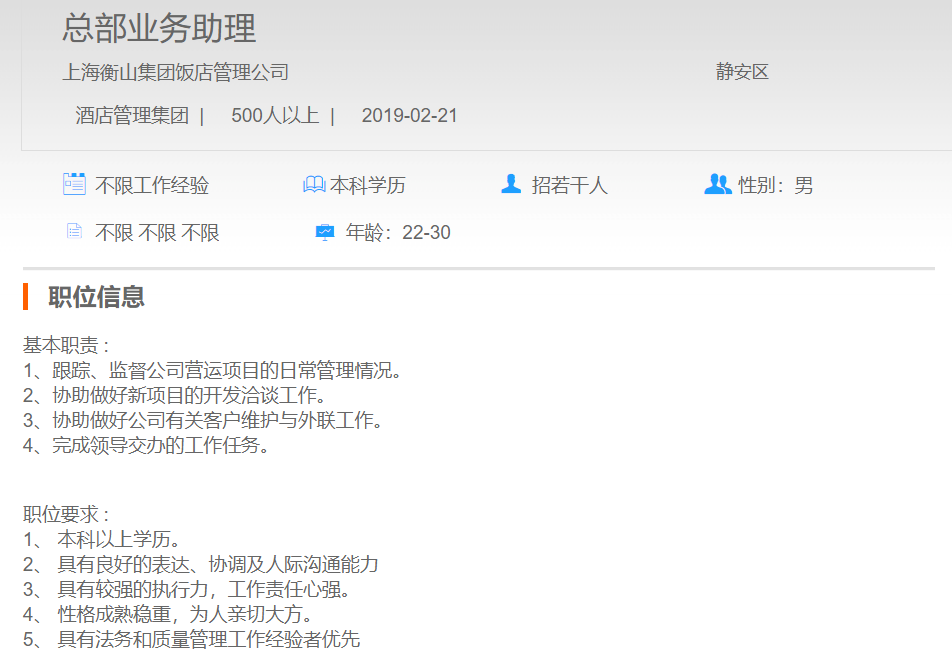
Task: Click the 500人以上 company size label
Action: (x=275, y=115)
